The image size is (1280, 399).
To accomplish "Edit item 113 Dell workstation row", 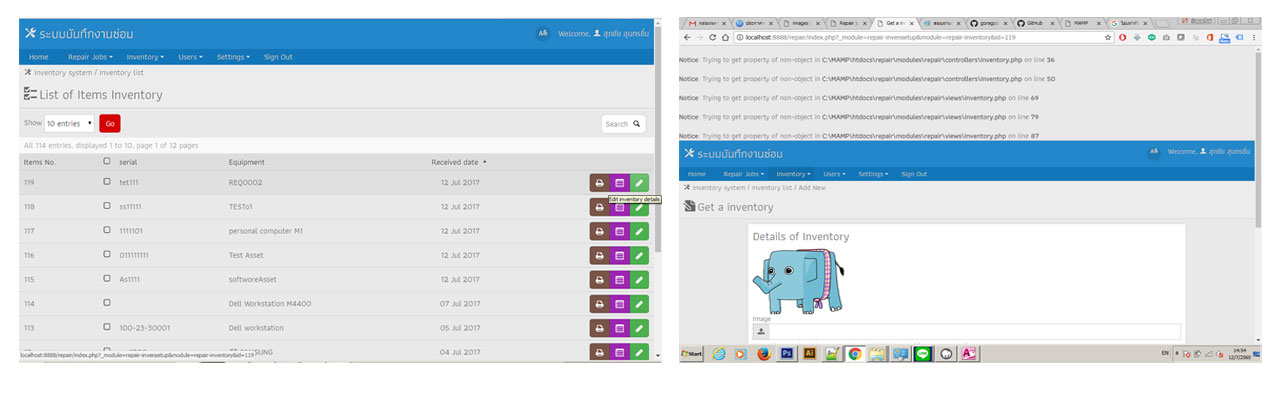I will pos(639,327).
